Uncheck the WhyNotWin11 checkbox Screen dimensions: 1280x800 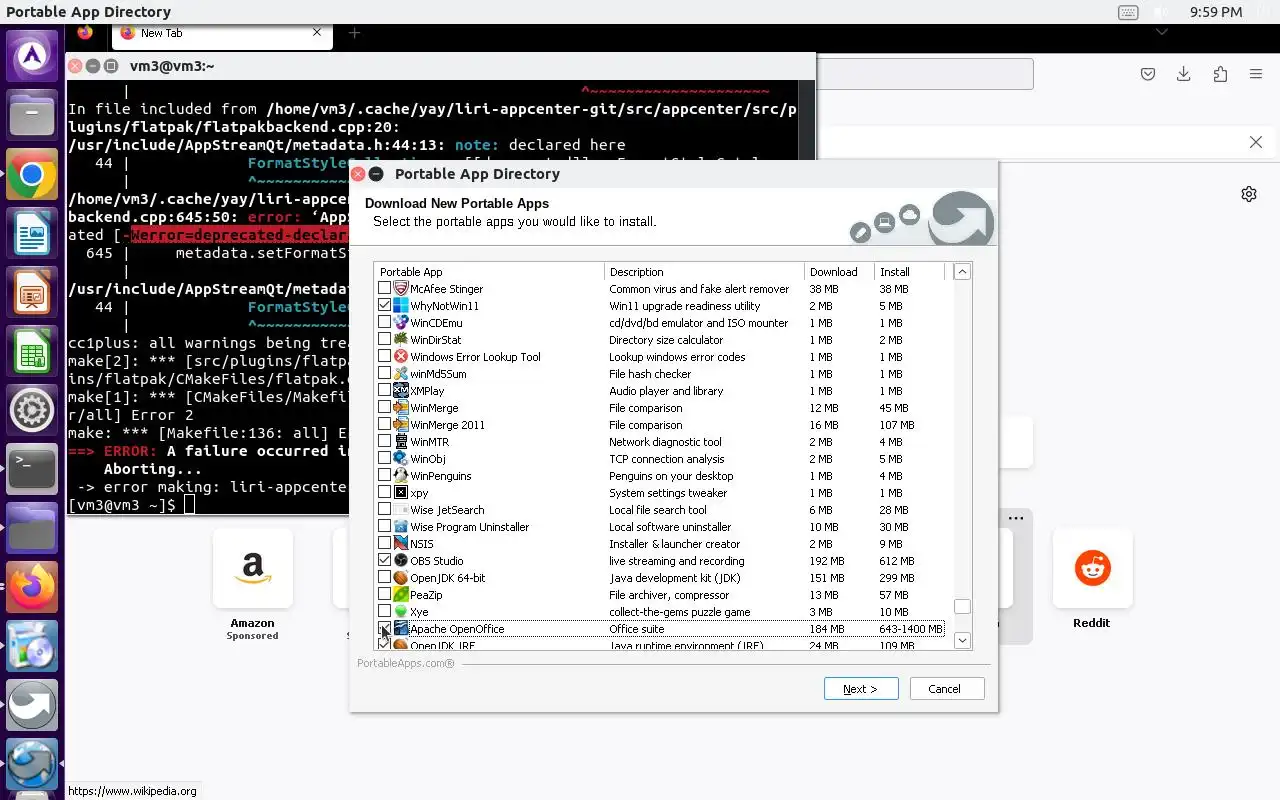pos(384,306)
